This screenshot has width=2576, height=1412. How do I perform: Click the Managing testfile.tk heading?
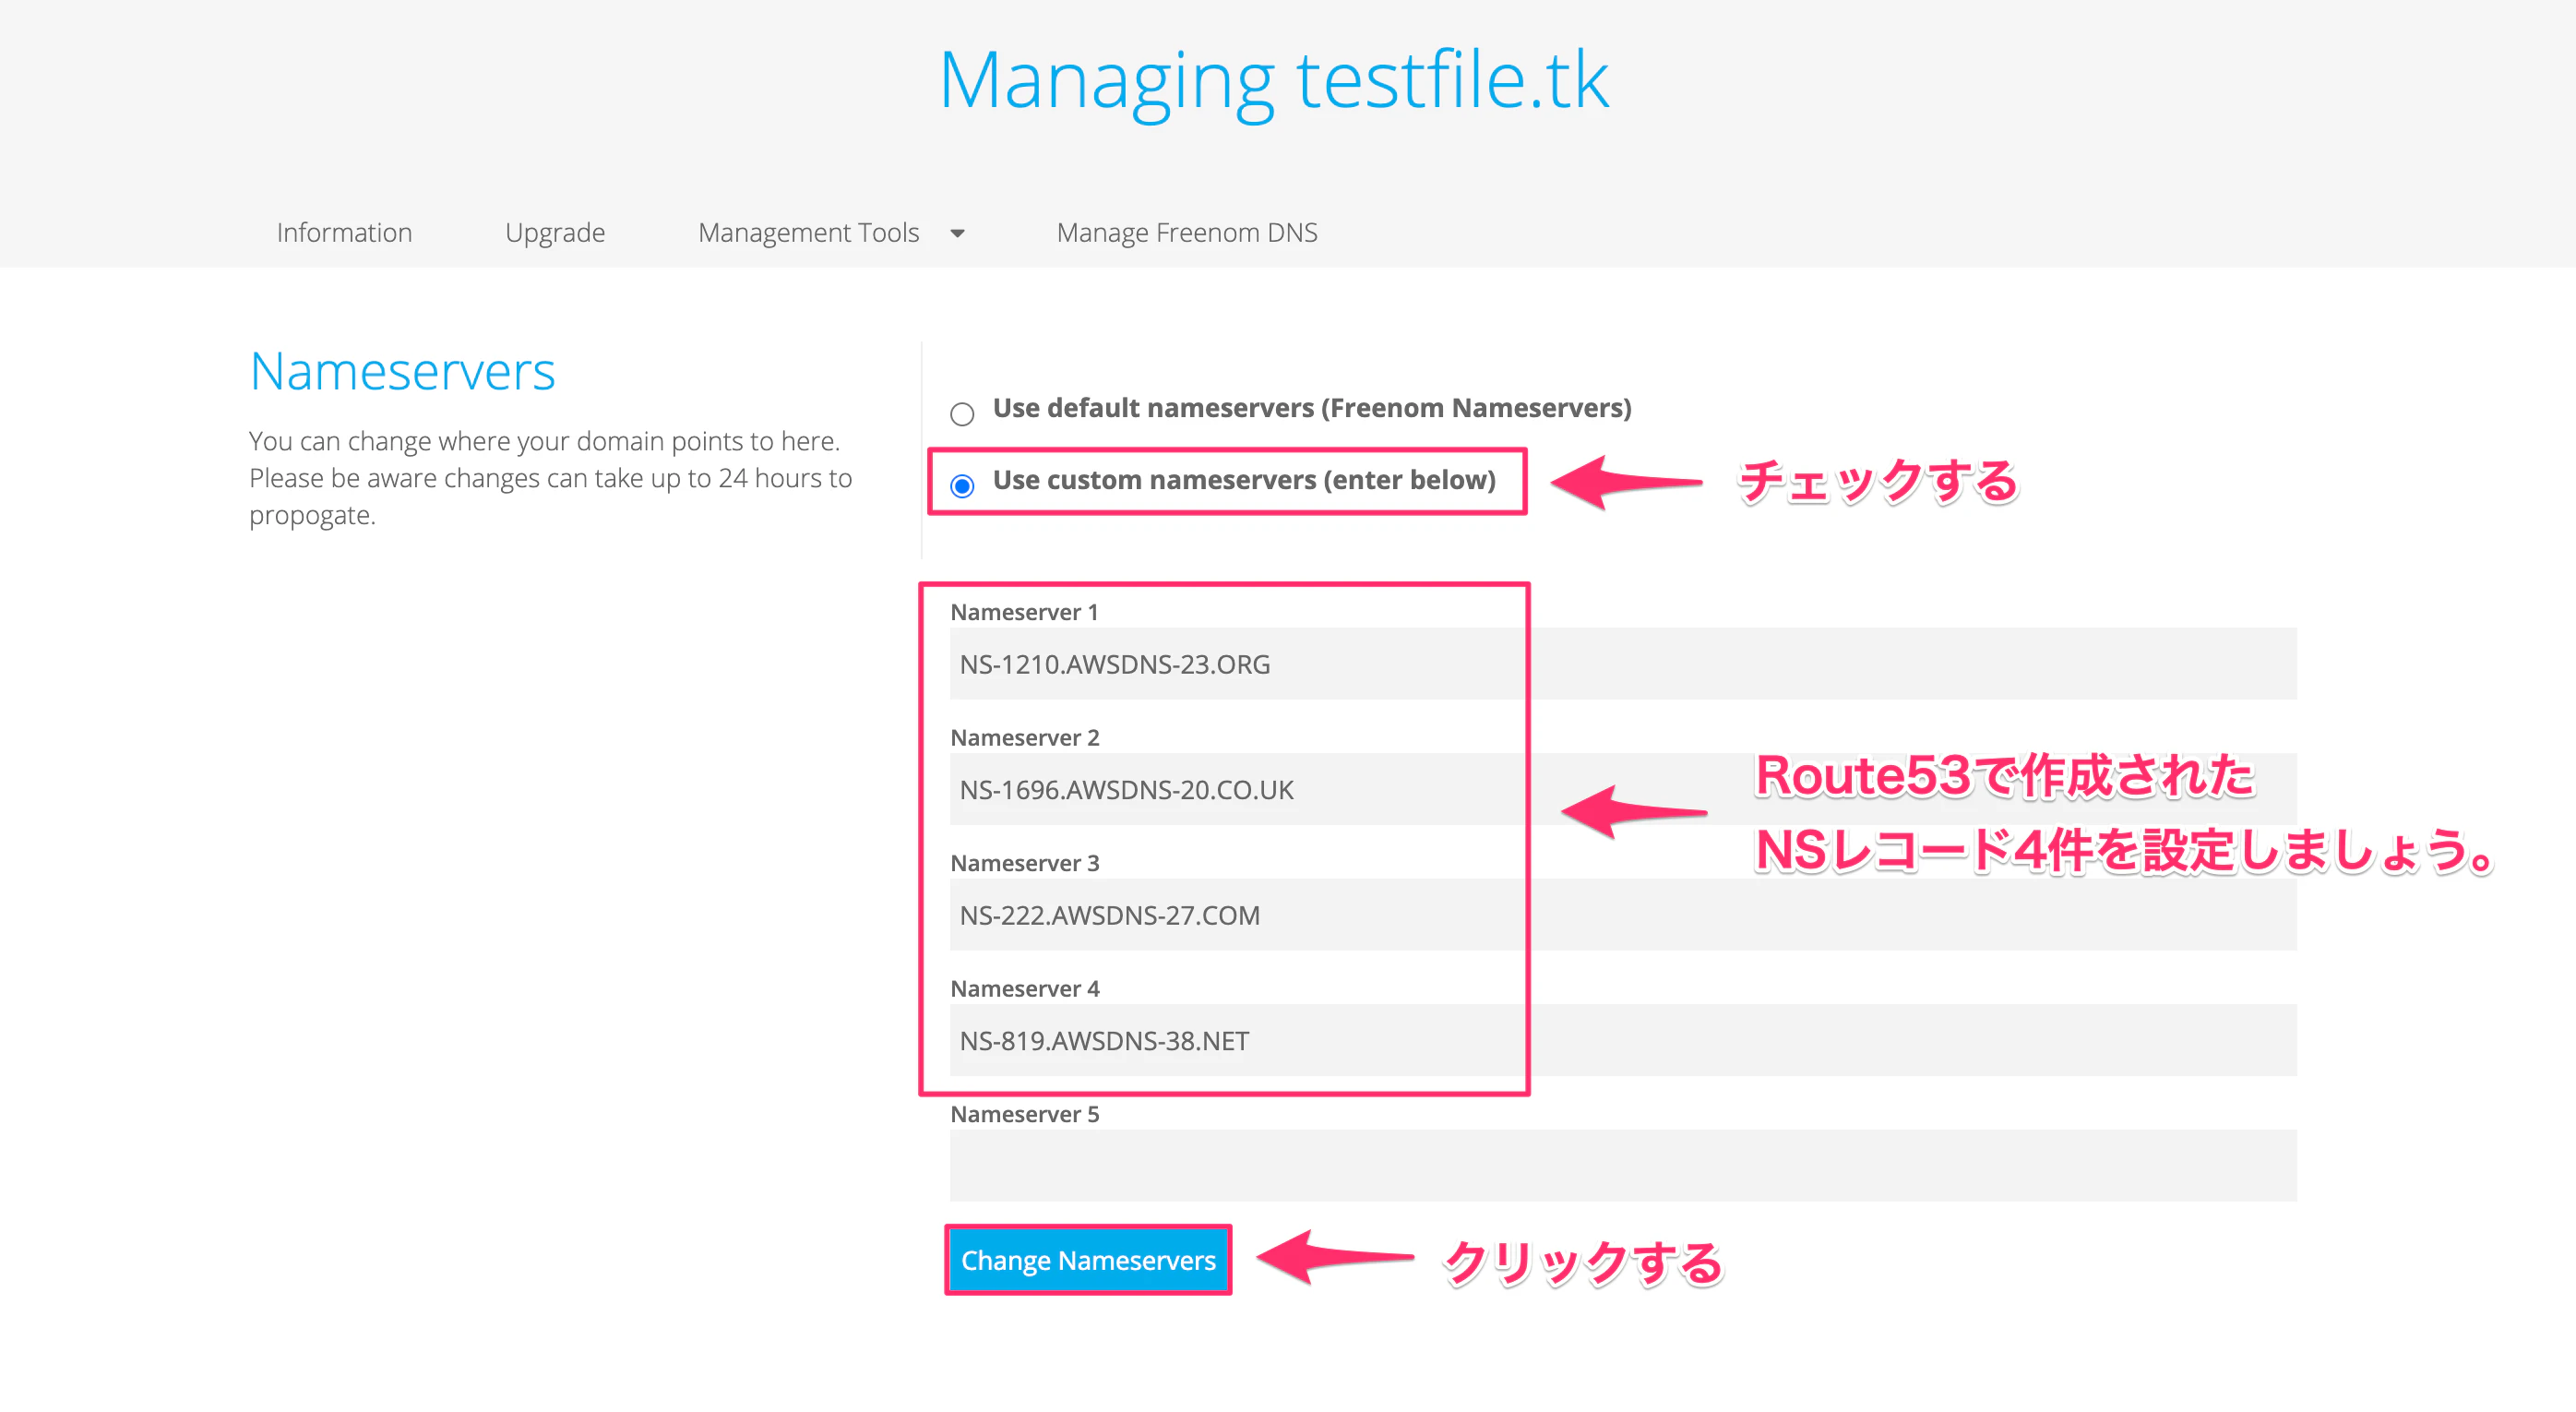click(x=1274, y=81)
